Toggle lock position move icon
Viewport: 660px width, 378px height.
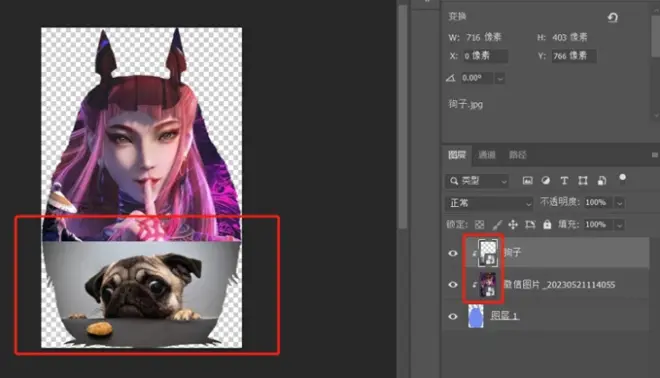513,224
